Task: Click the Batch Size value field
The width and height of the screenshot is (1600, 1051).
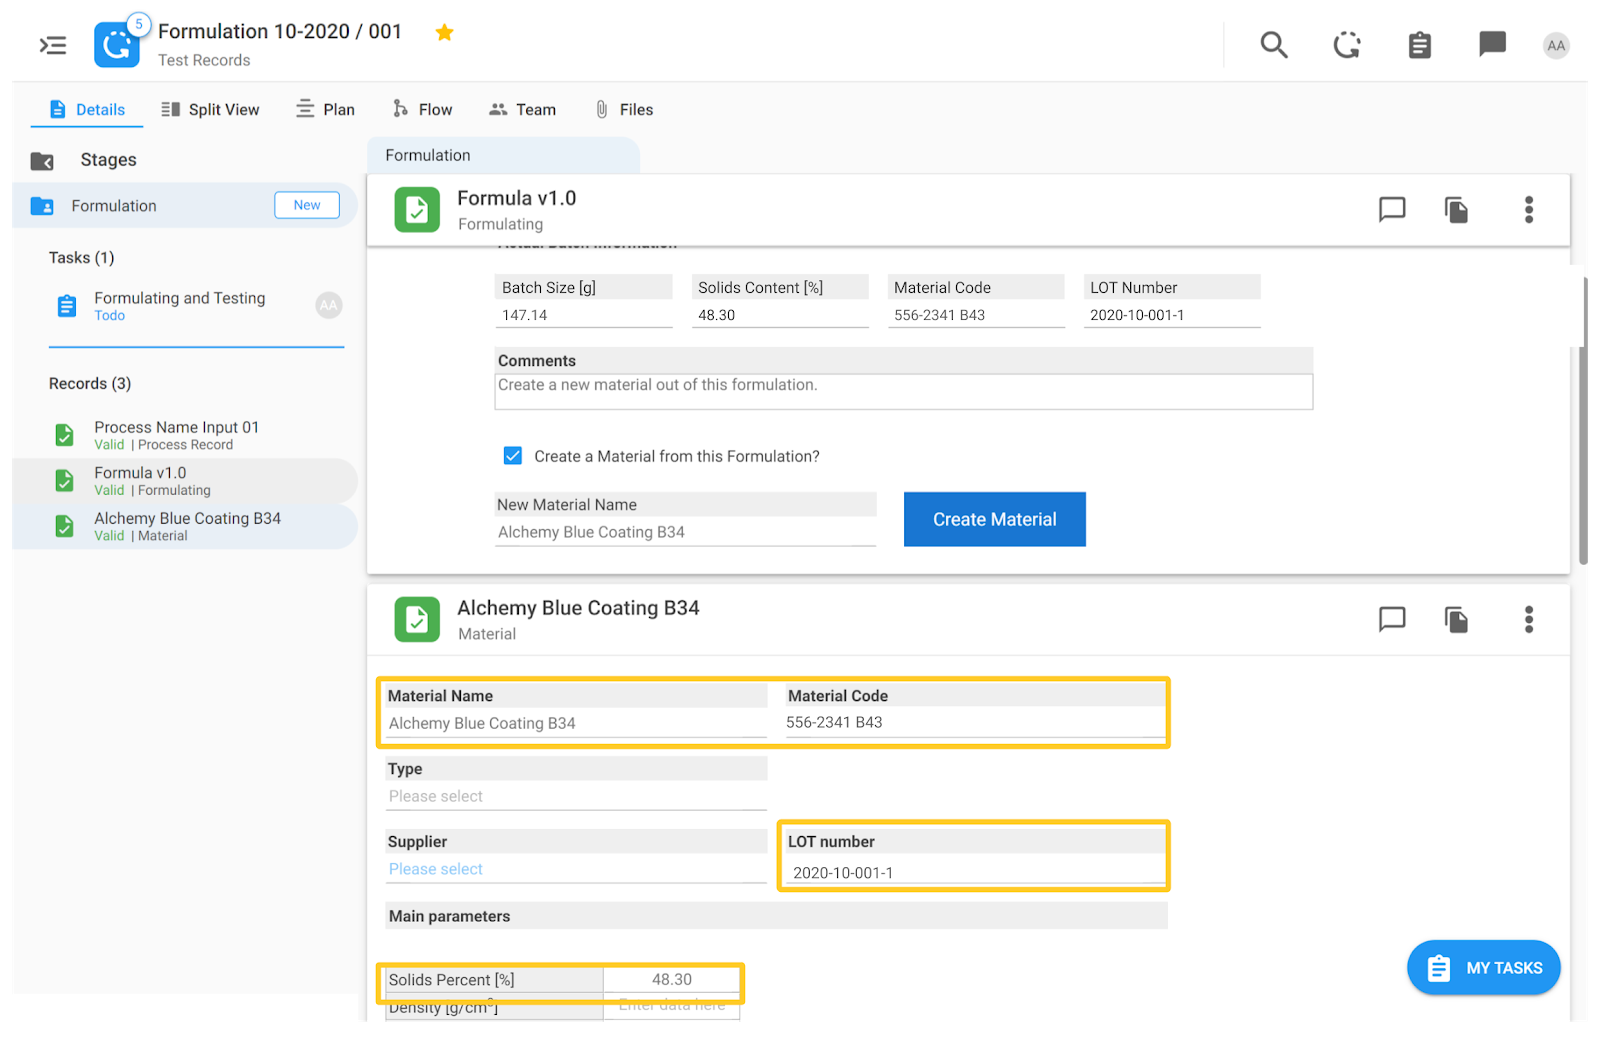Action: pos(584,315)
